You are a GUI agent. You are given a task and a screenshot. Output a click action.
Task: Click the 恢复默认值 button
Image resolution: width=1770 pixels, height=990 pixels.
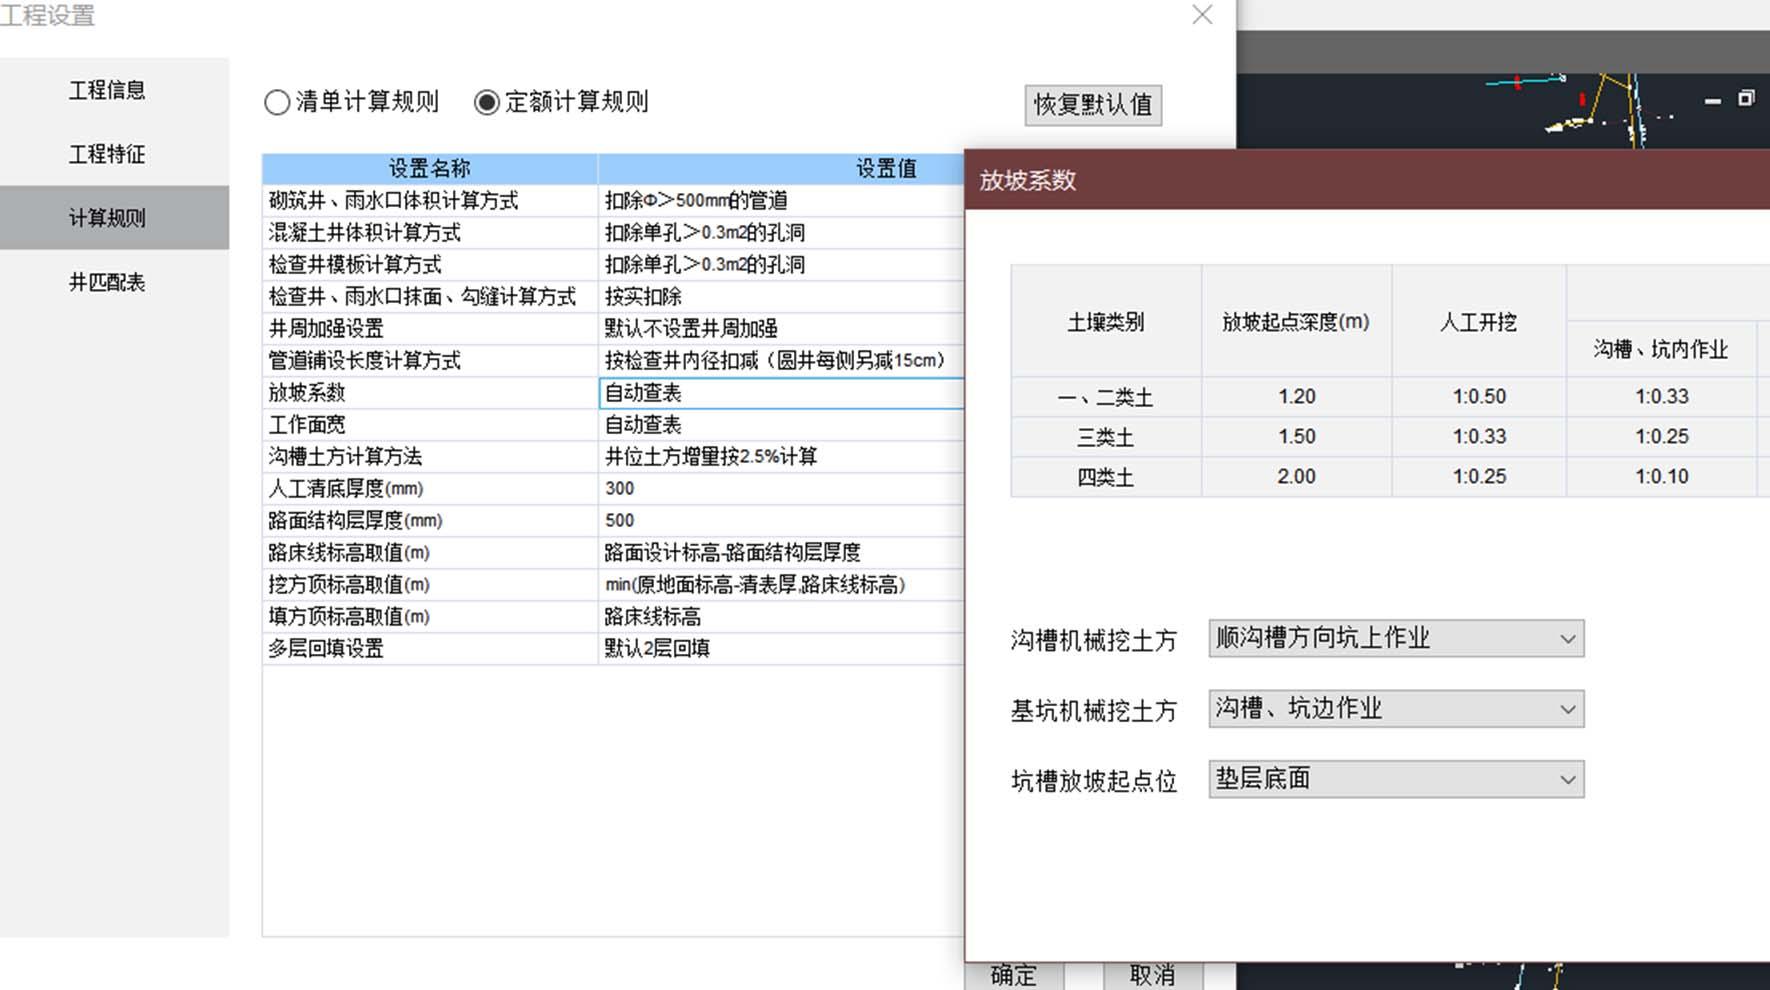coord(1093,105)
